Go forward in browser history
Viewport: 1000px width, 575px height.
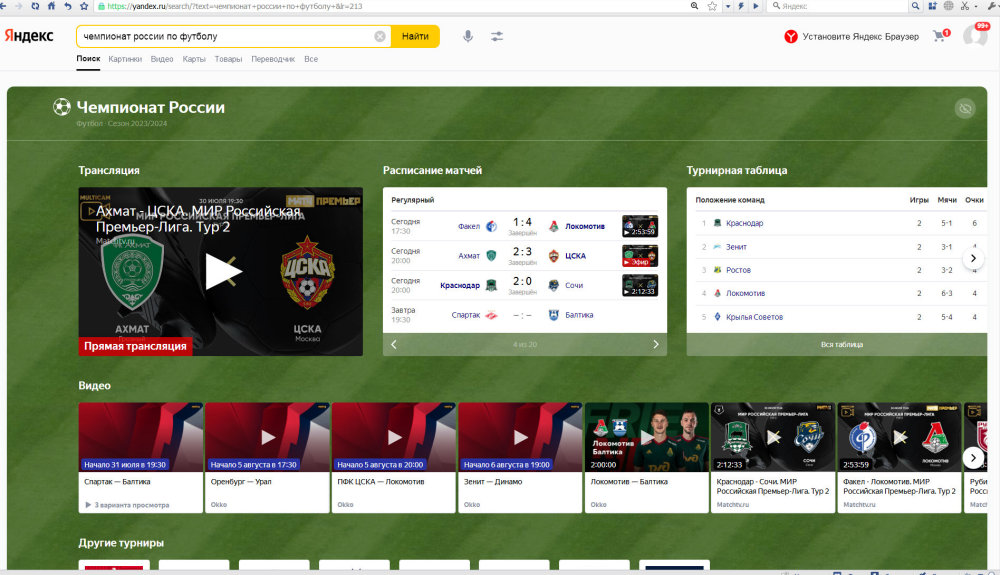tap(18, 6)
